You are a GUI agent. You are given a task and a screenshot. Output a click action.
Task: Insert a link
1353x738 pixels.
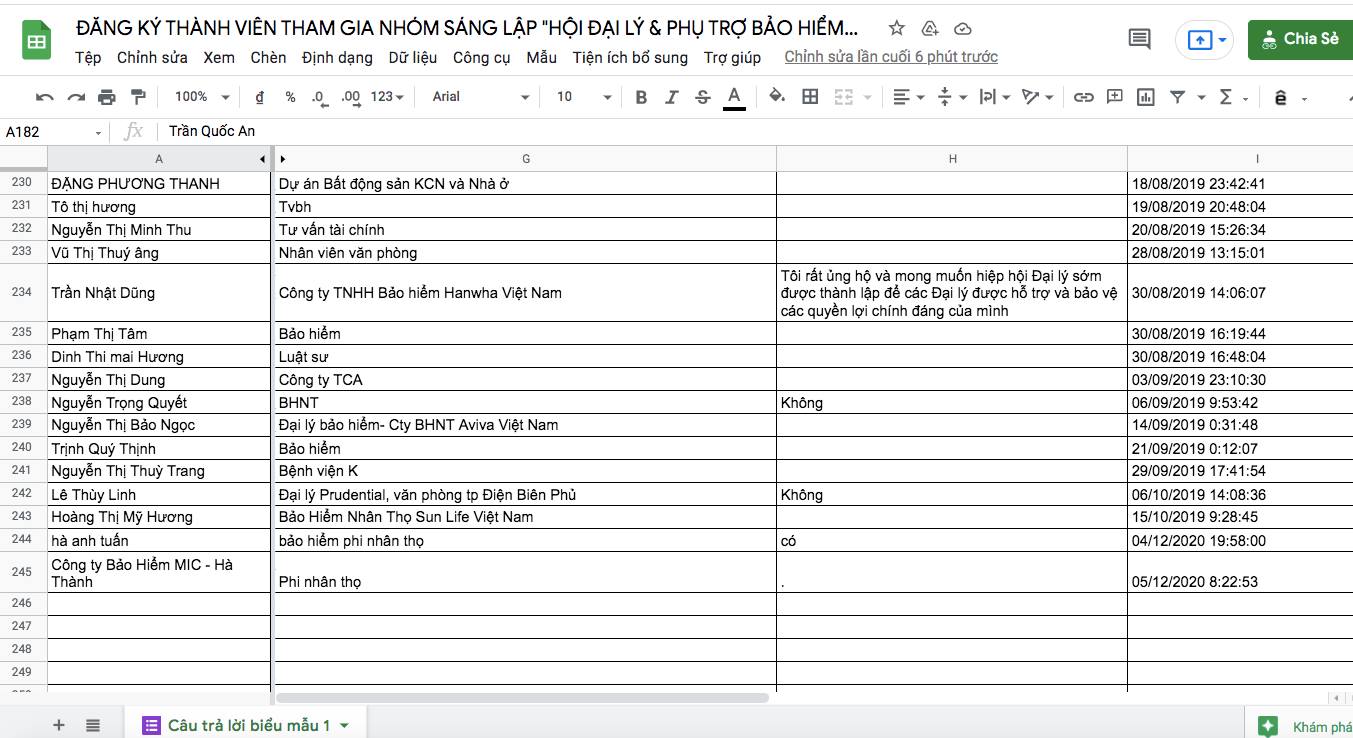tap(1083, 97)
